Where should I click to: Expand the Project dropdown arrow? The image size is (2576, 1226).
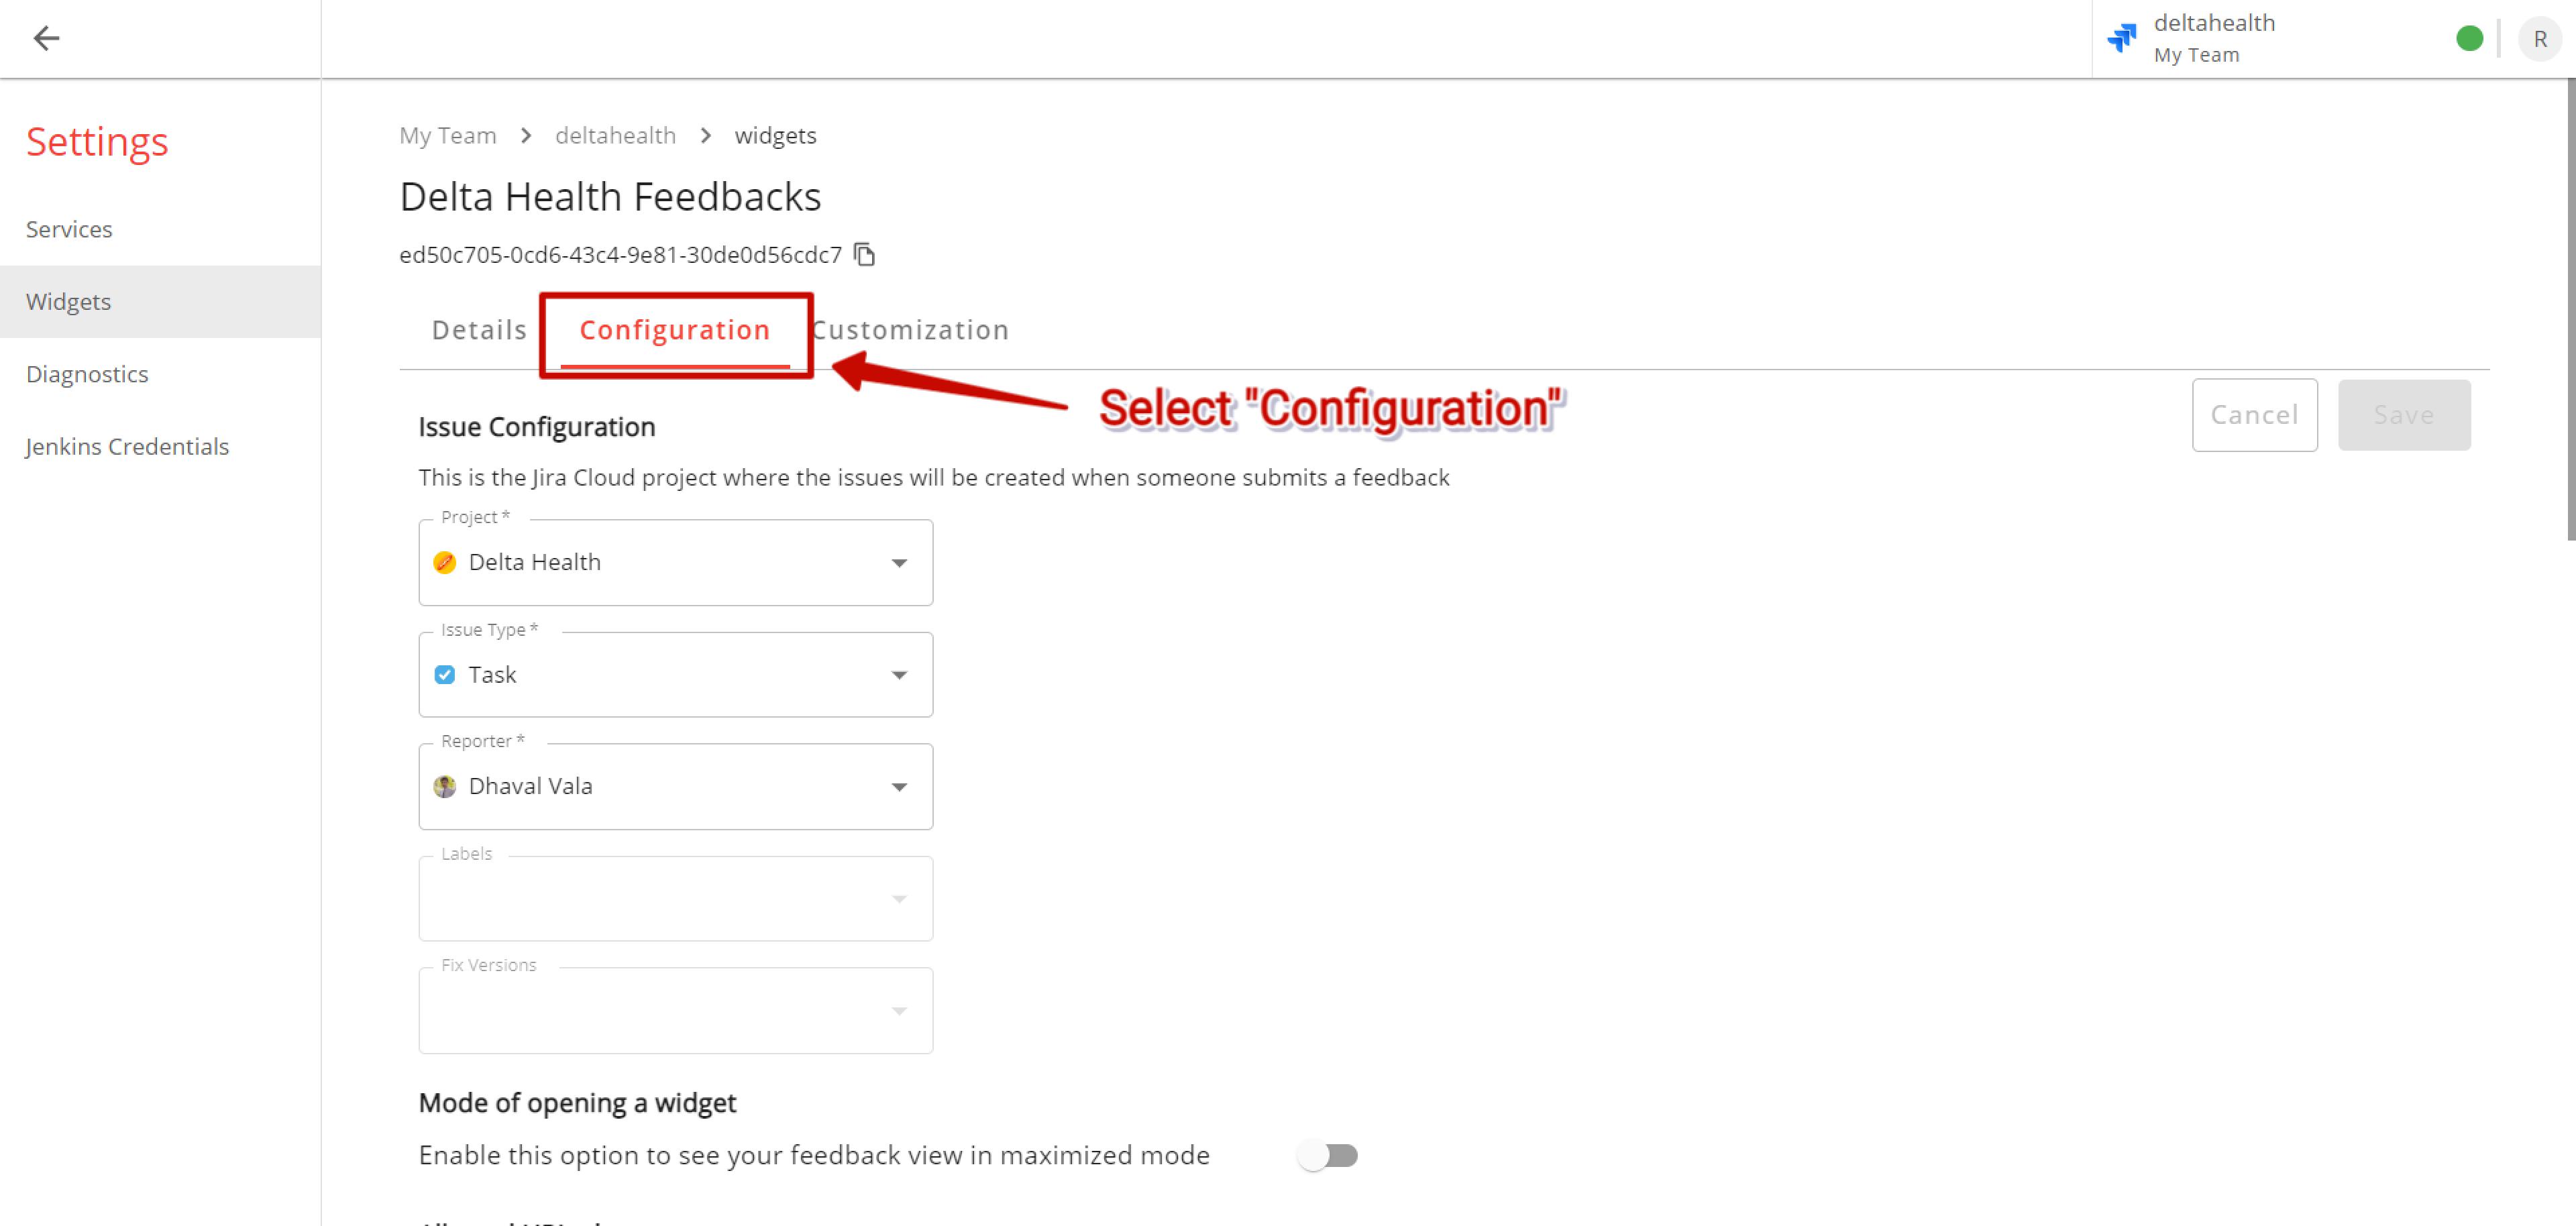899,563
